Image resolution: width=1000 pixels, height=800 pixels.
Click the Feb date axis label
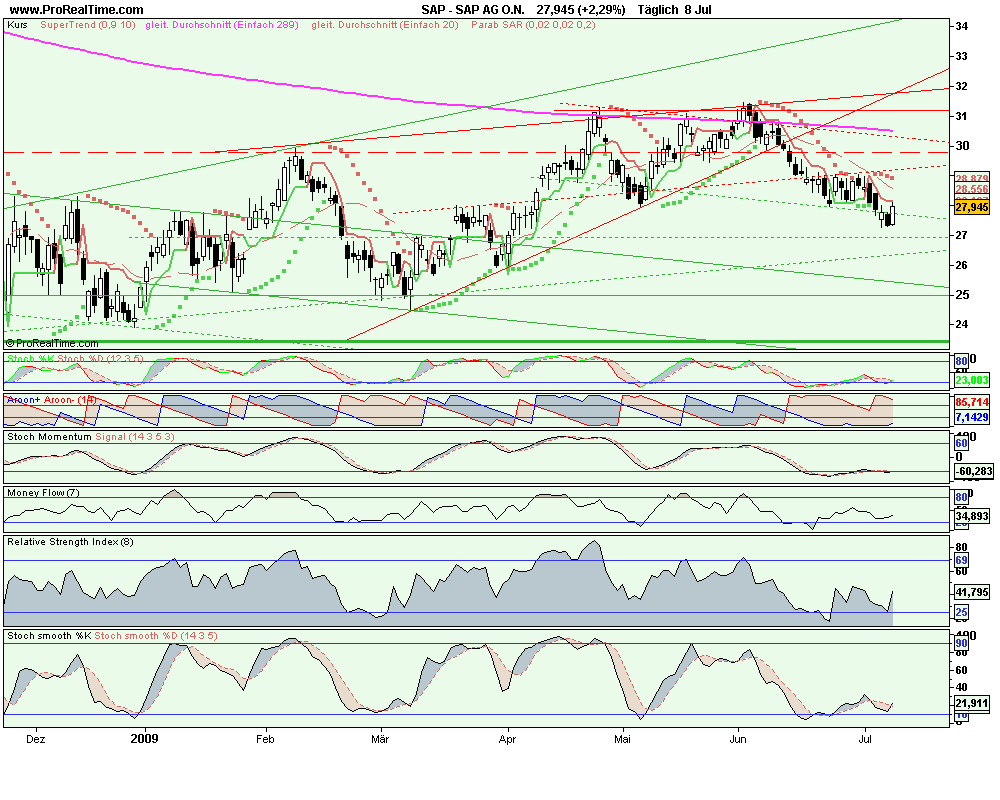[265, 739]
